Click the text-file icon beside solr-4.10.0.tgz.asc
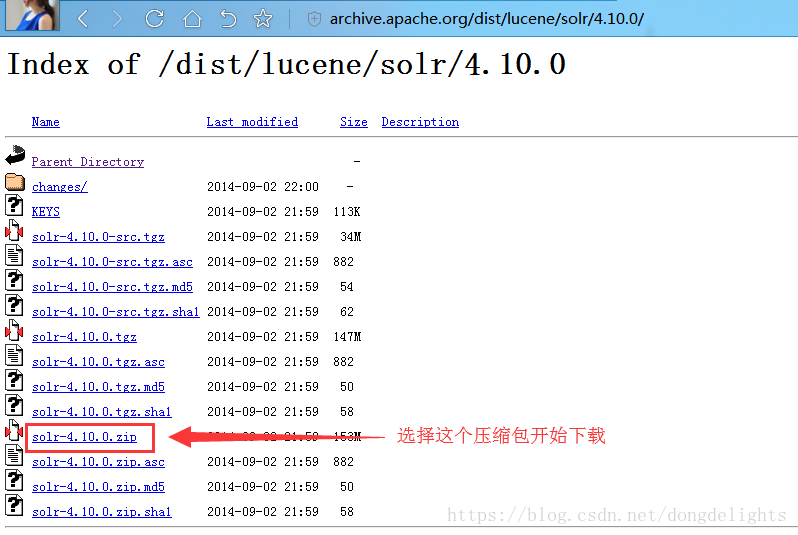This screenshot has height=535, width=798. pos(14,355)
